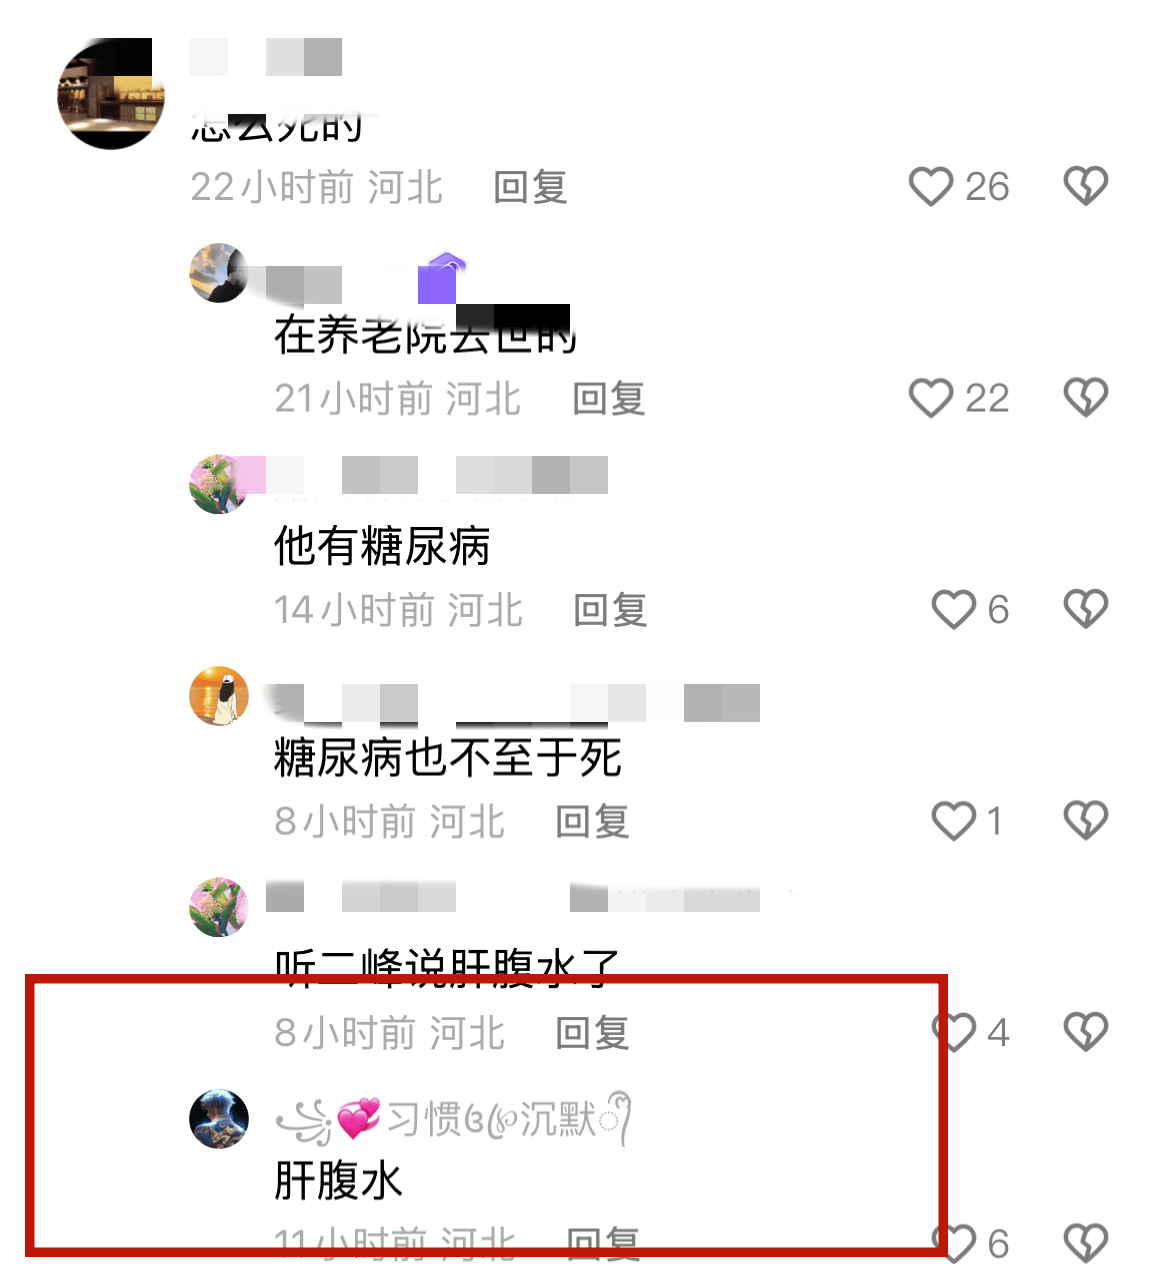Tap broken heart beside 4 likes

(x=1085, y=1032)
